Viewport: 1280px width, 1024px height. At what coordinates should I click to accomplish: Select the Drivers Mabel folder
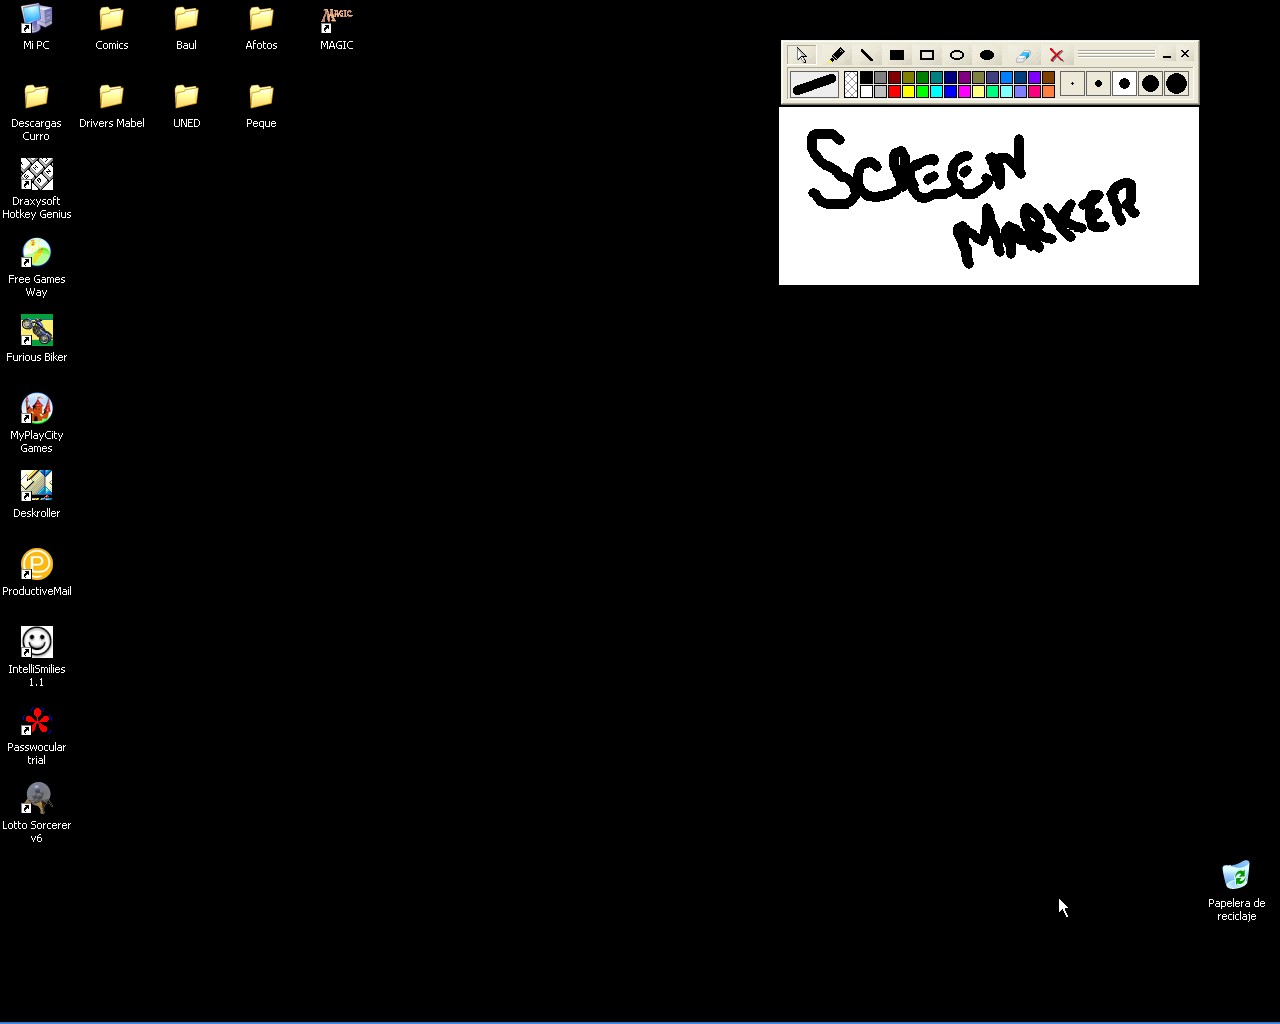[111, 106]
